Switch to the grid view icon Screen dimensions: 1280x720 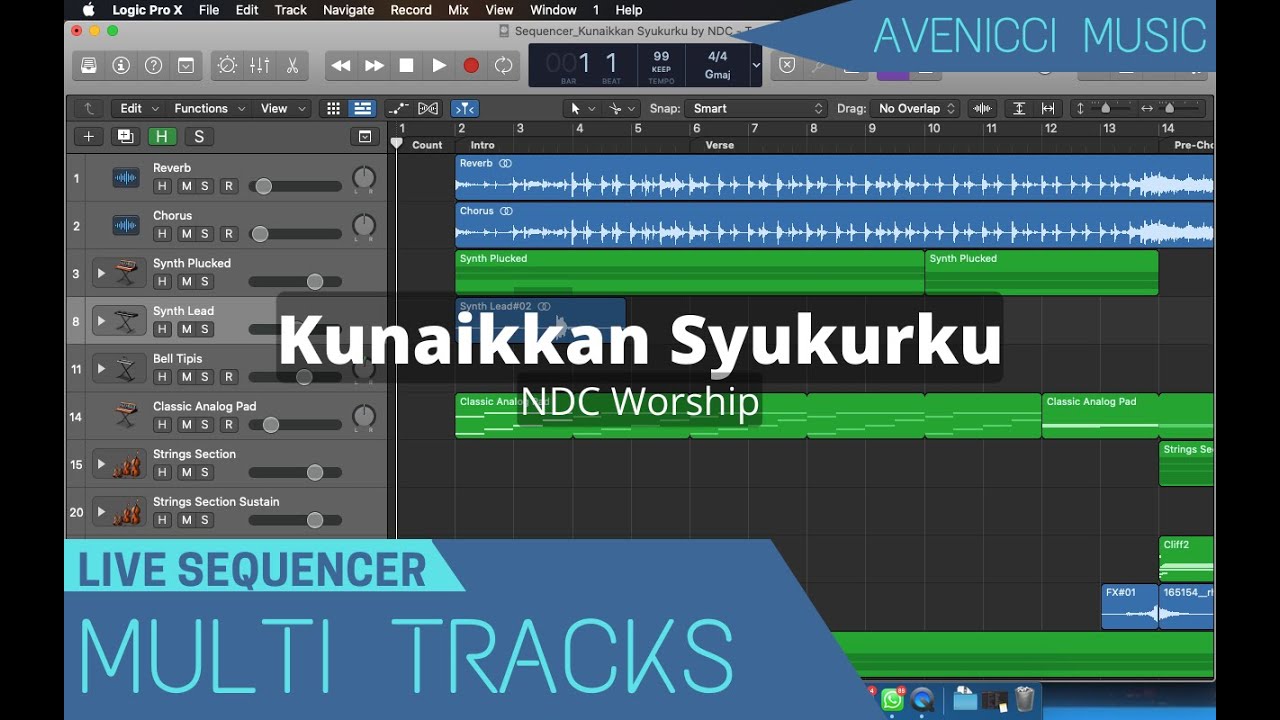[x=334, y=108]
